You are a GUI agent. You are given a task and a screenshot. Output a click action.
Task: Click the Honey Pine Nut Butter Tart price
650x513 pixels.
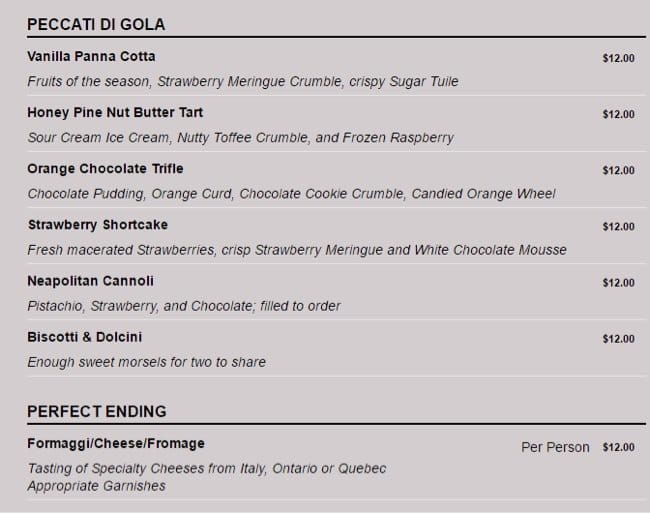pos(618,114)
